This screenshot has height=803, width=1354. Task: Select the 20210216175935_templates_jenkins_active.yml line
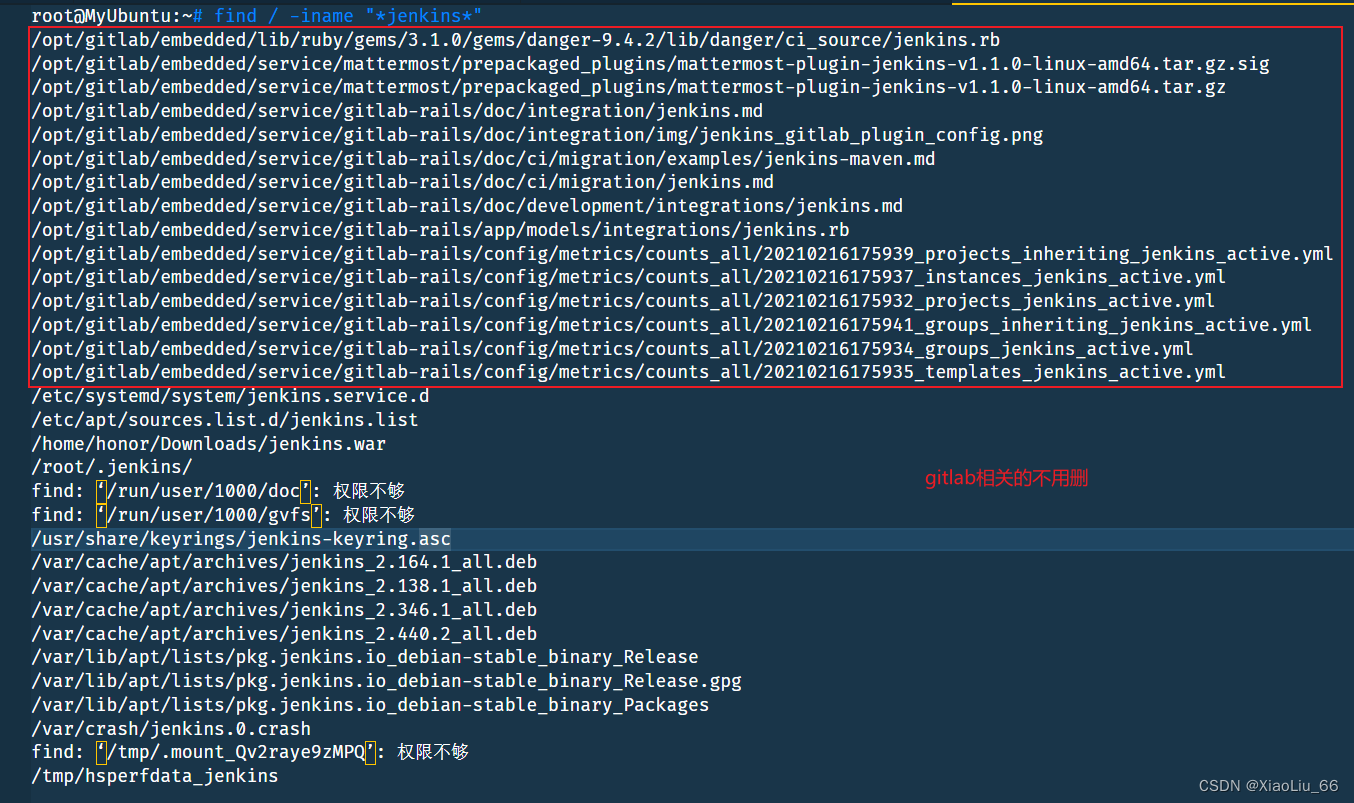[629, 372]
